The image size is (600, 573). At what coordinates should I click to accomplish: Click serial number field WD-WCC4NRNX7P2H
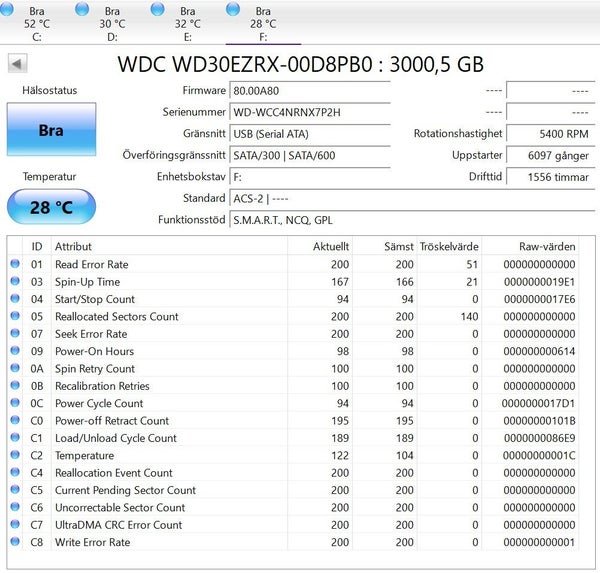(310, 112)
